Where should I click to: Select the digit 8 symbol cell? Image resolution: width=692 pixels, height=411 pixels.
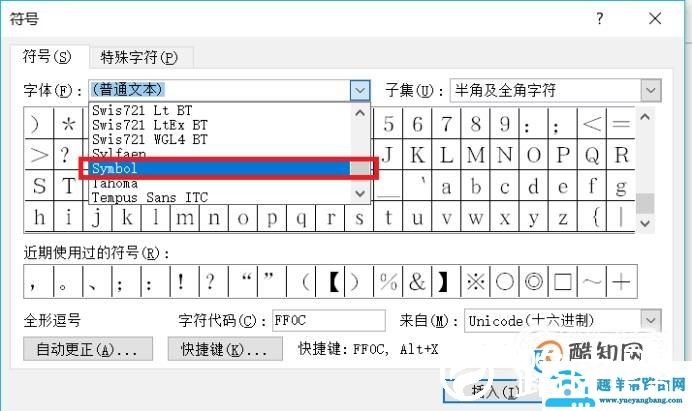(475, 124)
